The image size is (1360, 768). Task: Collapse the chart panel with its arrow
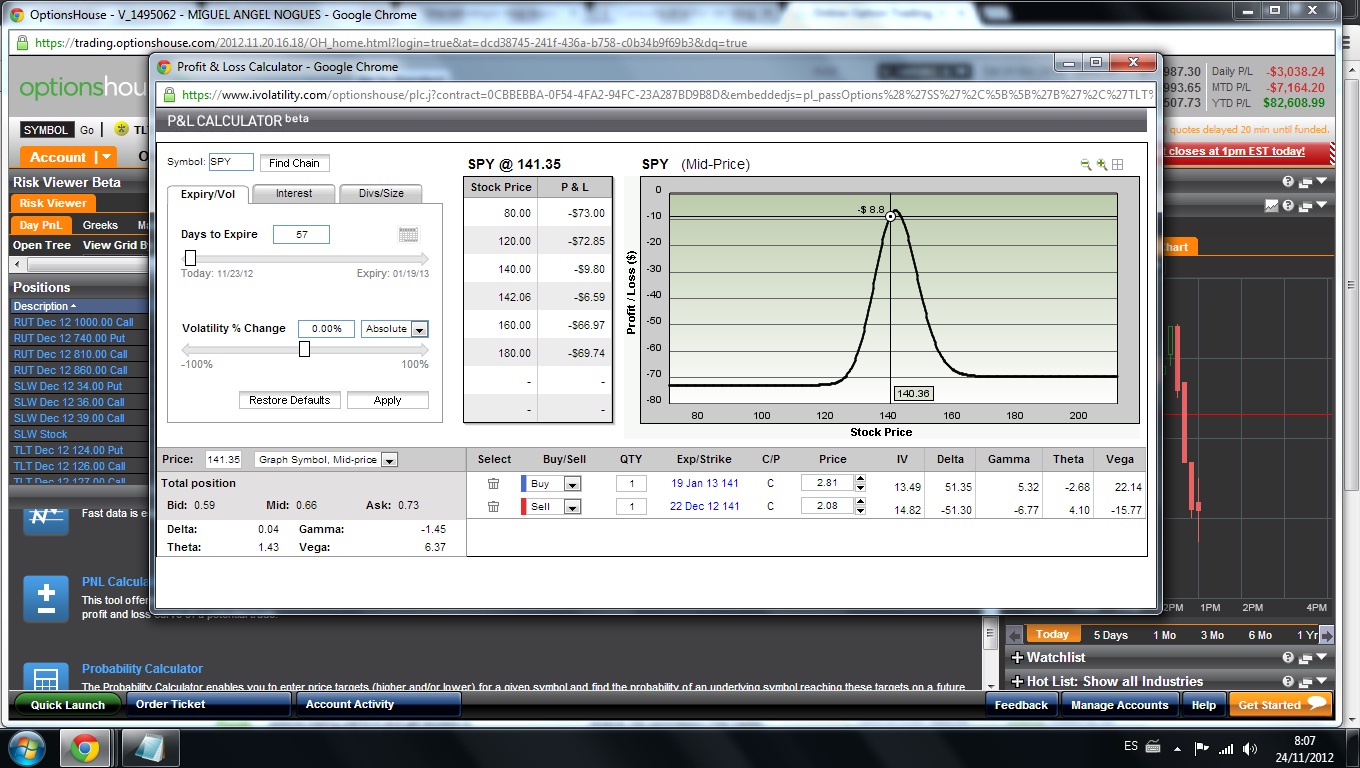pos(1322,206)
